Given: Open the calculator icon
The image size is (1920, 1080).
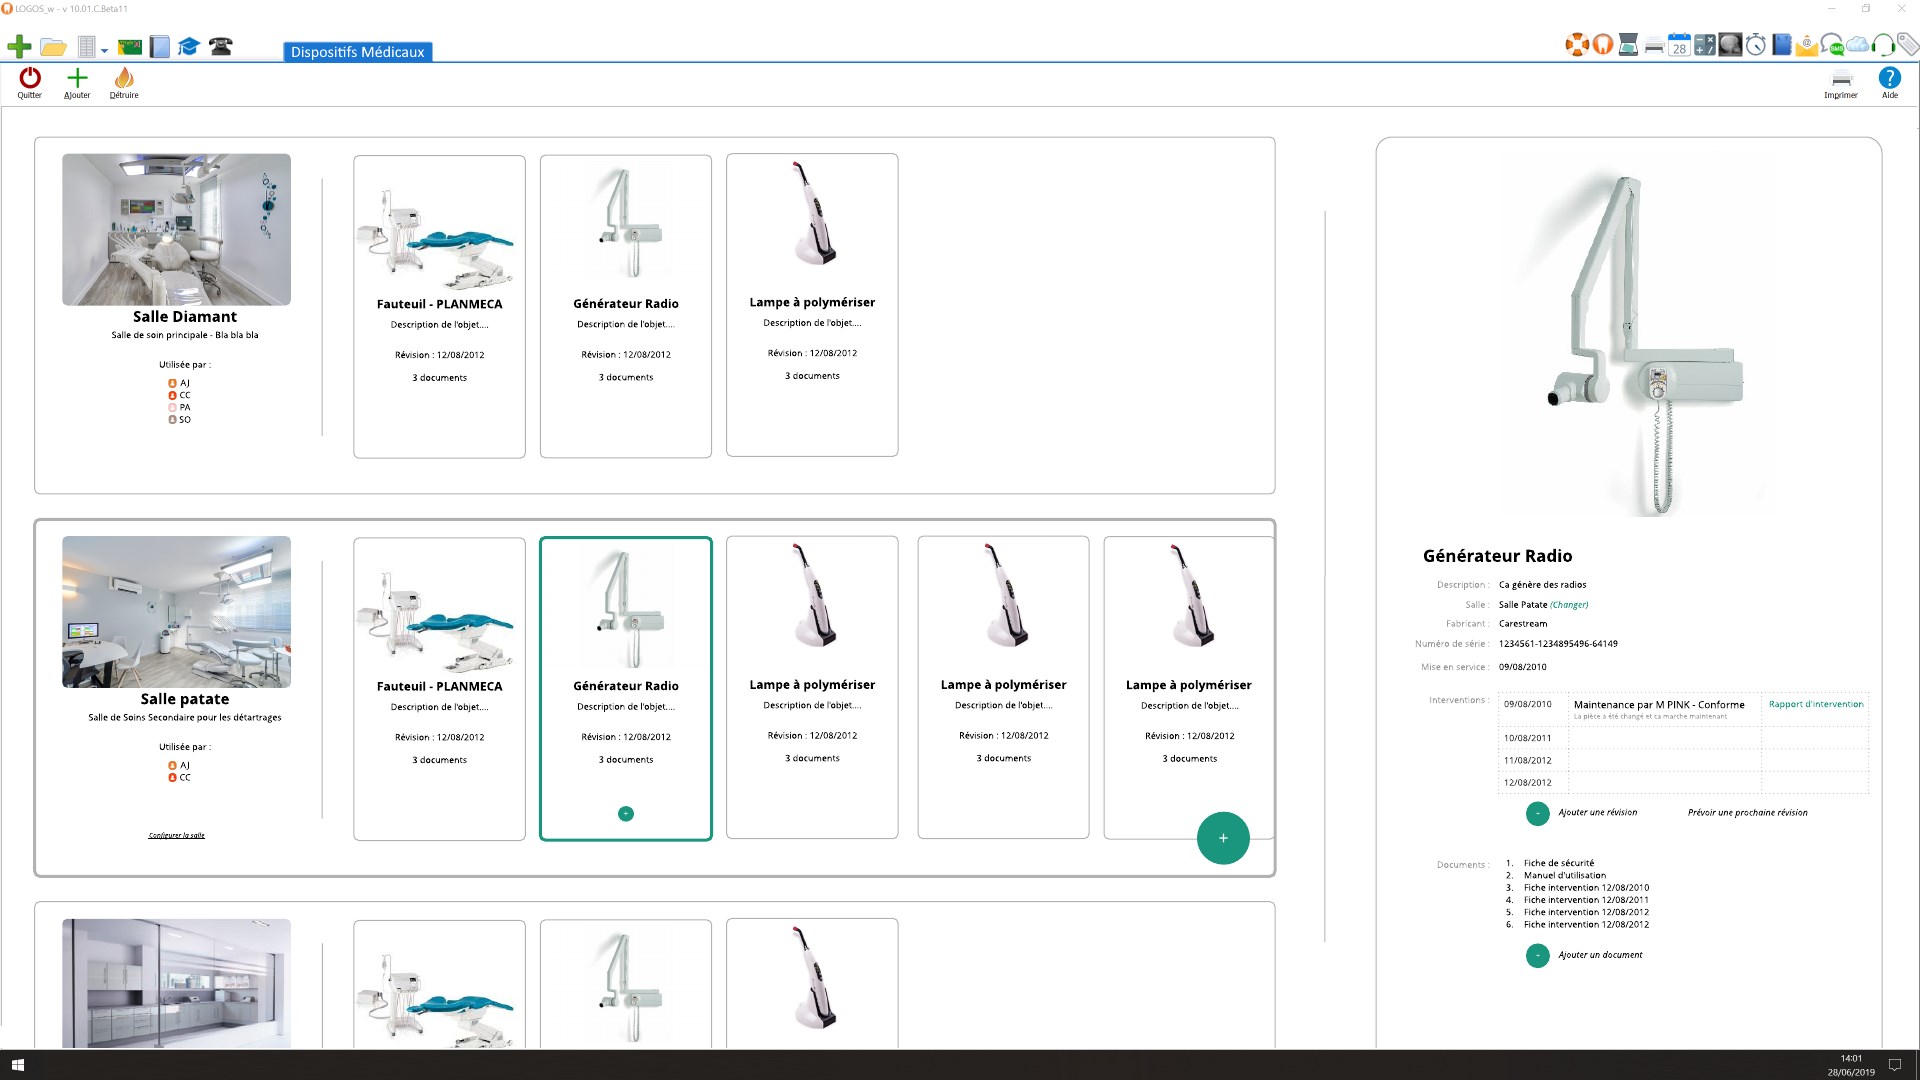Looking at the screenshot, I should [1705, 45].
